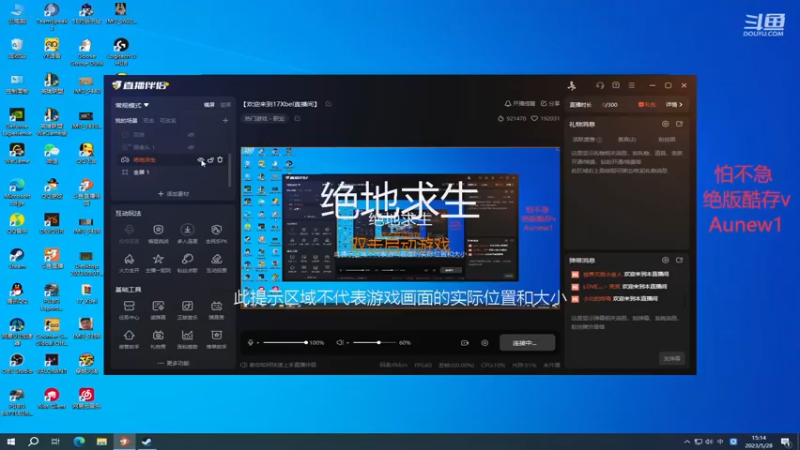The image size is (800, 450).
Task: Click the 绝地求生 preview canvas
Action: point(400,228)
